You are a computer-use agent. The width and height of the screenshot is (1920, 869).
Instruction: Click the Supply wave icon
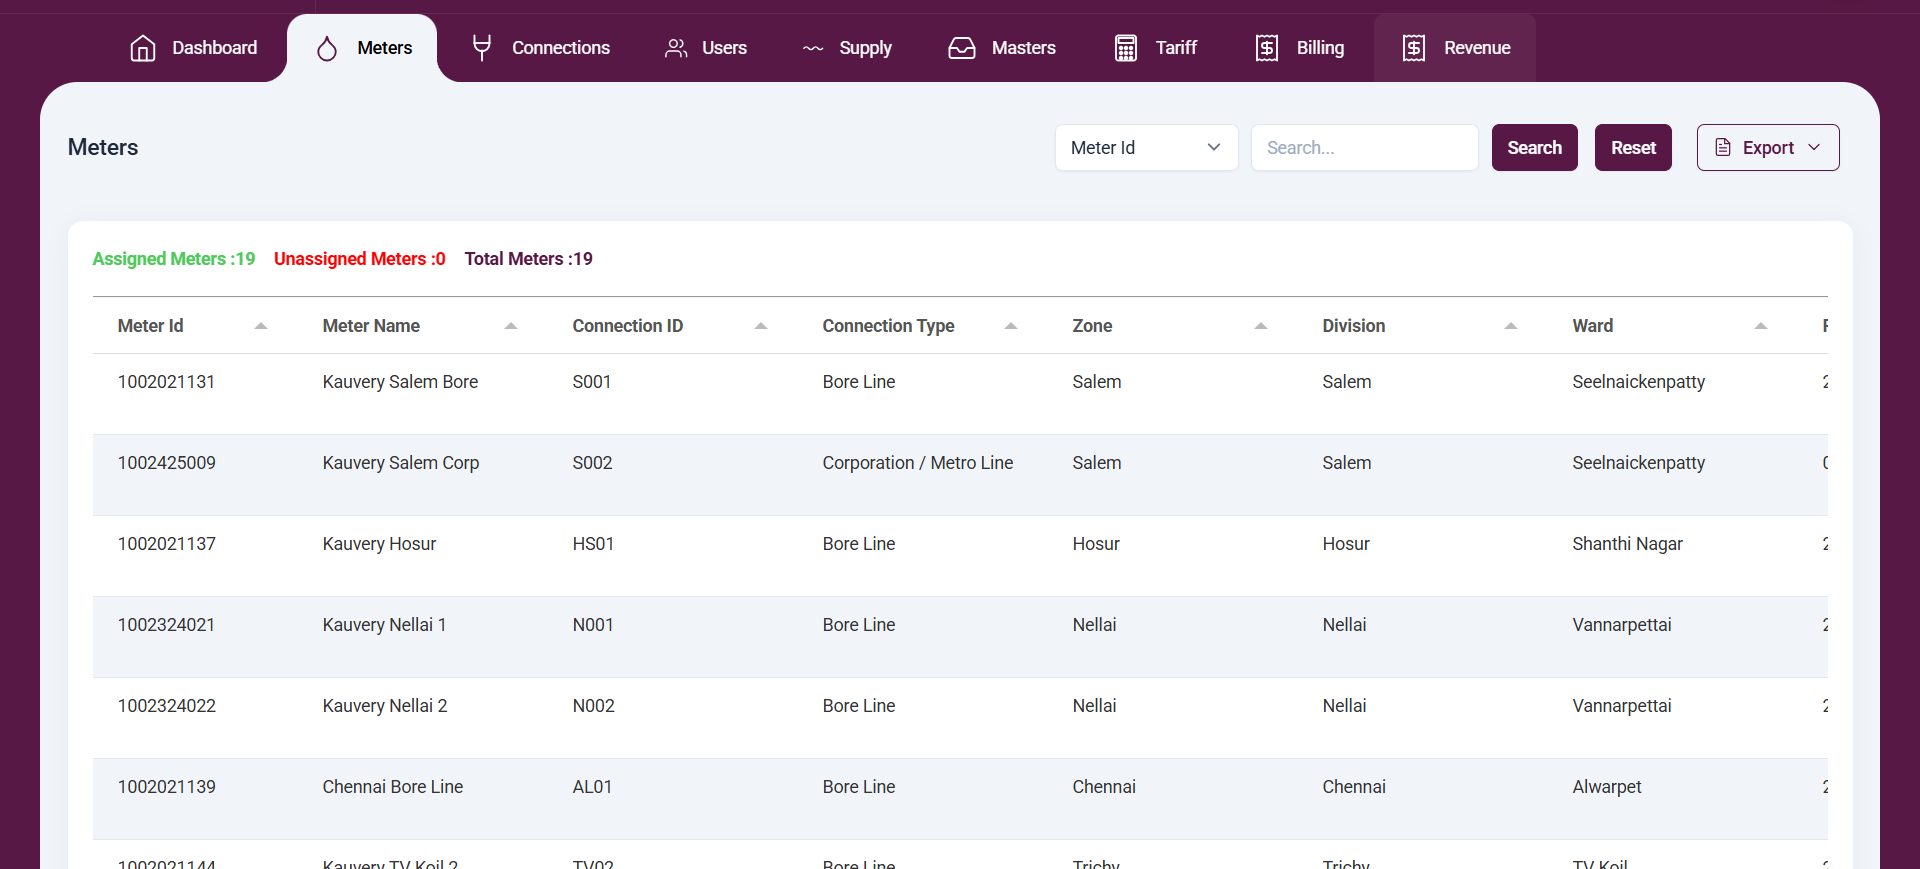[813, 48]
